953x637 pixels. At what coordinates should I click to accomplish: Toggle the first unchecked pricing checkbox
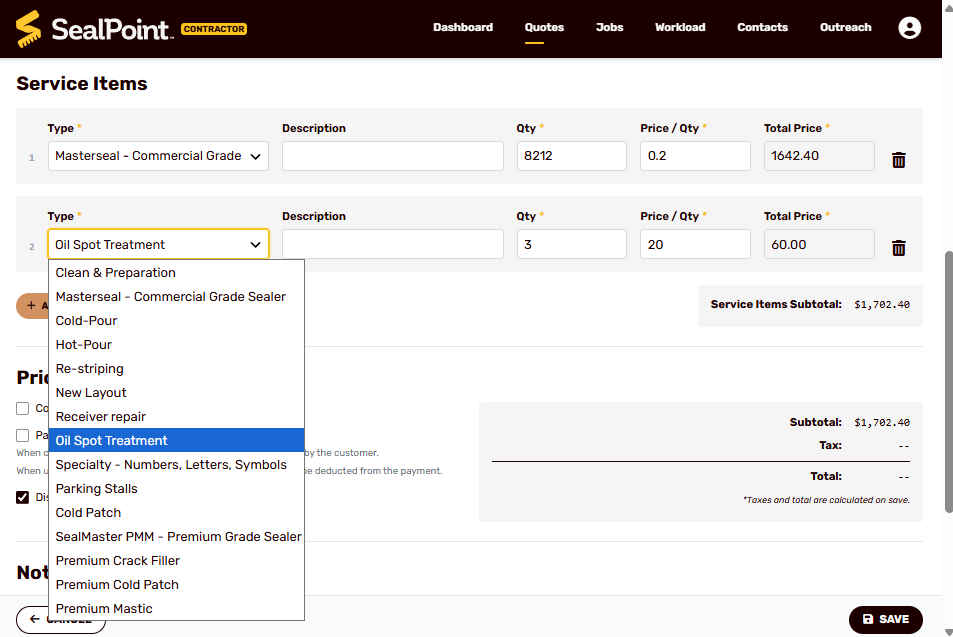(22, 408)
